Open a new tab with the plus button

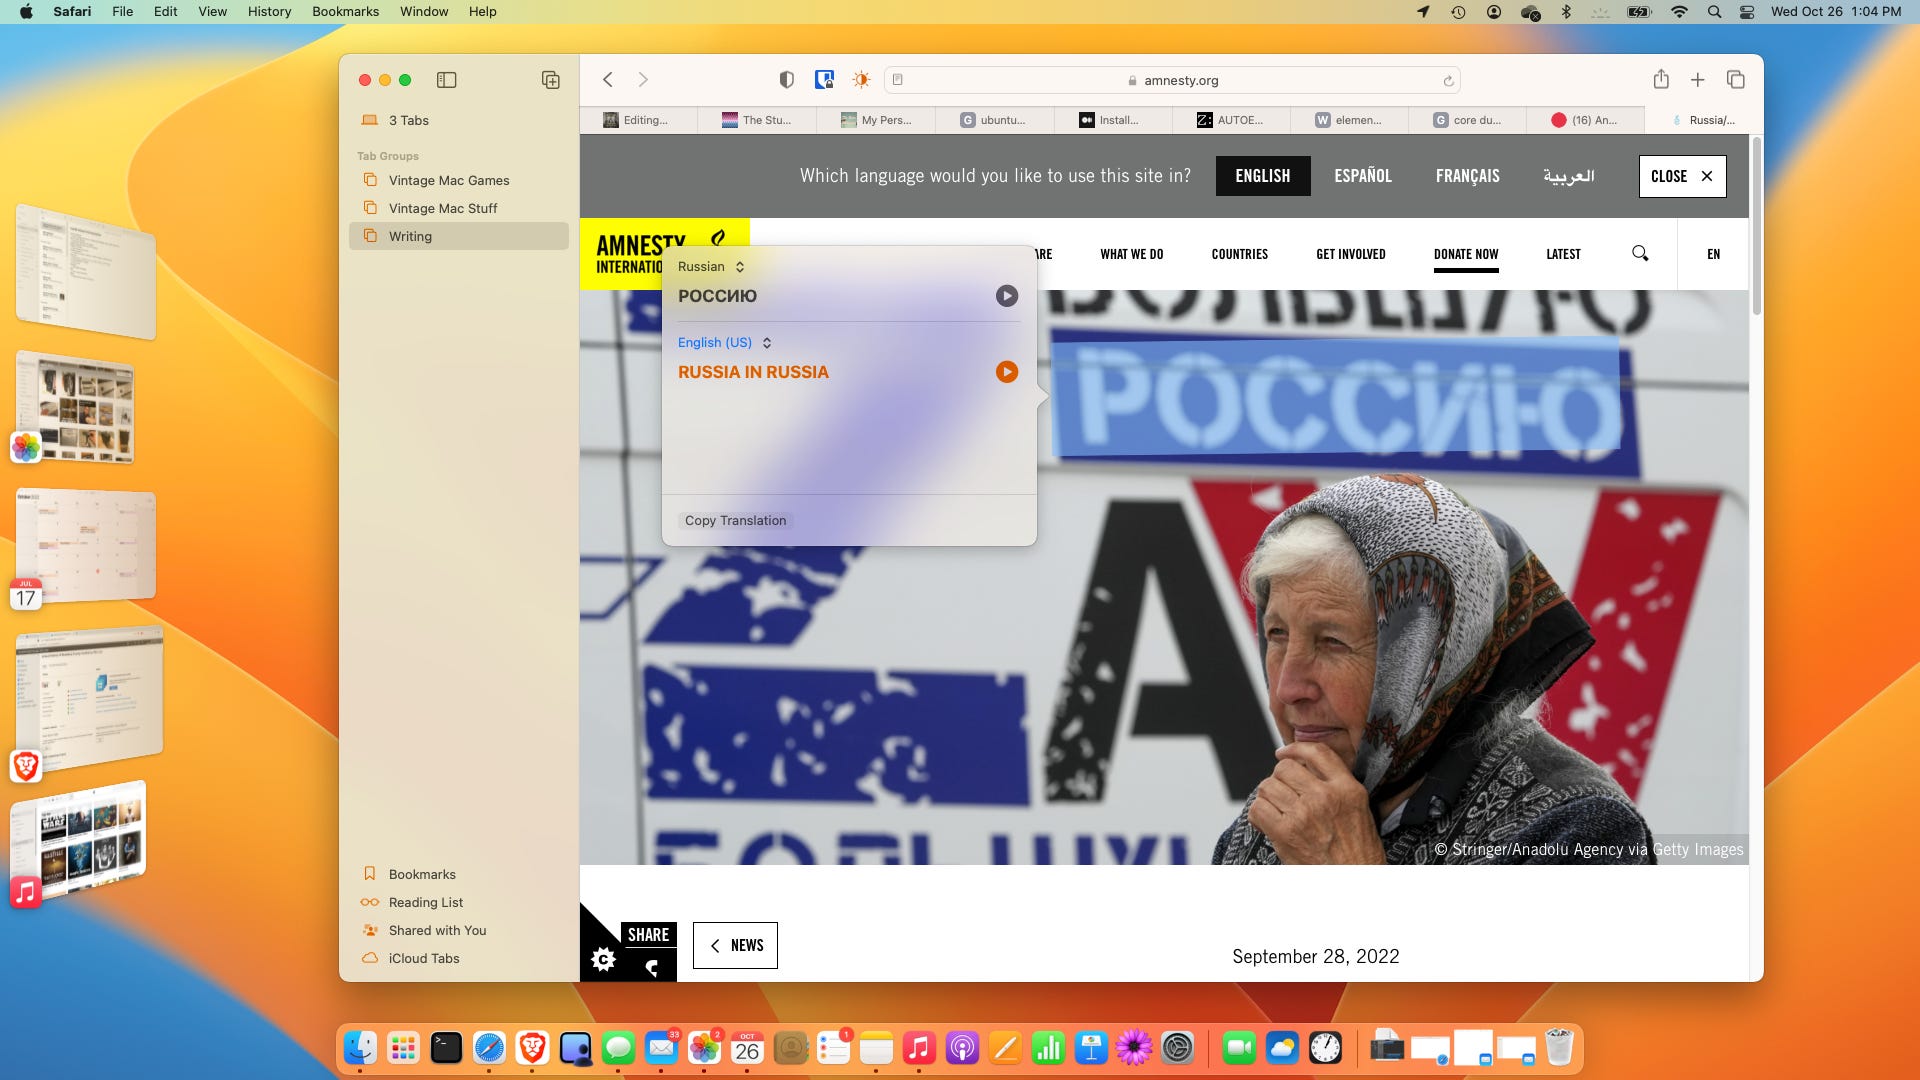(1697, 80)
